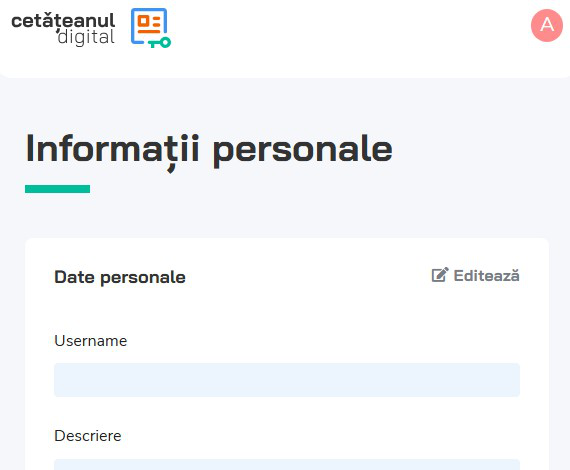Focus the Descriere input field
The height and width of the screenshot is (470, 570).
pyautogui.click(x=287, y=464)
